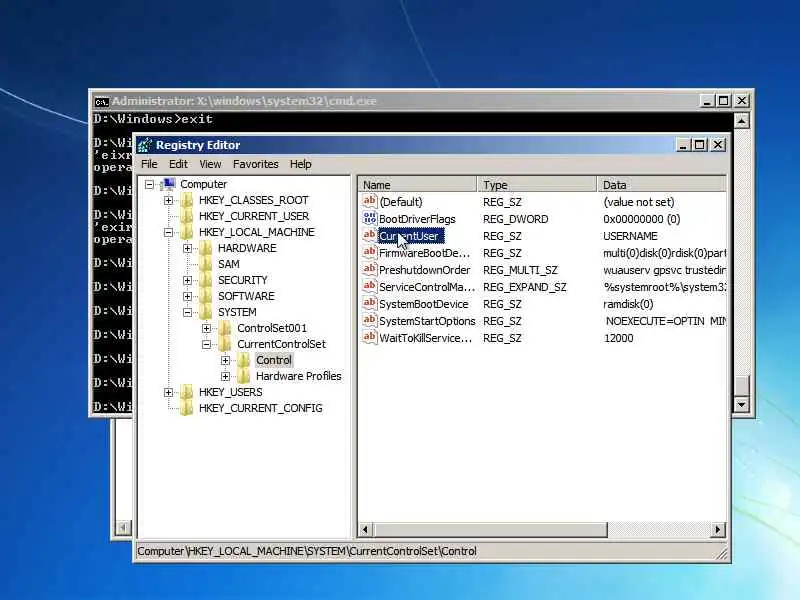
Task: Collapse the SYSTEM key
Action: point(187,312)
